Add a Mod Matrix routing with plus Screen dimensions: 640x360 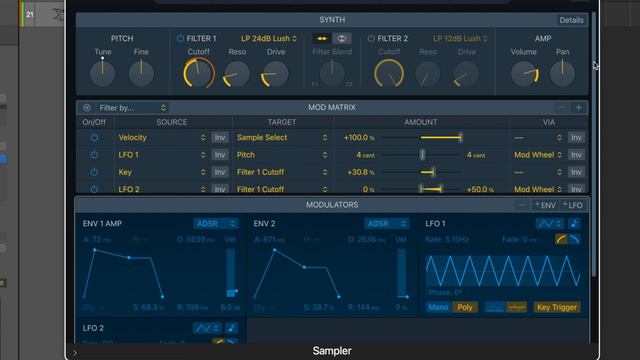pos(579,108)
